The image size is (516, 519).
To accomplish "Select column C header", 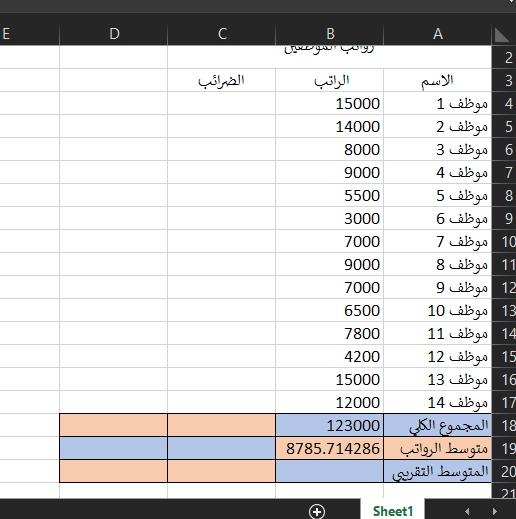I will (x=222, y=34).
